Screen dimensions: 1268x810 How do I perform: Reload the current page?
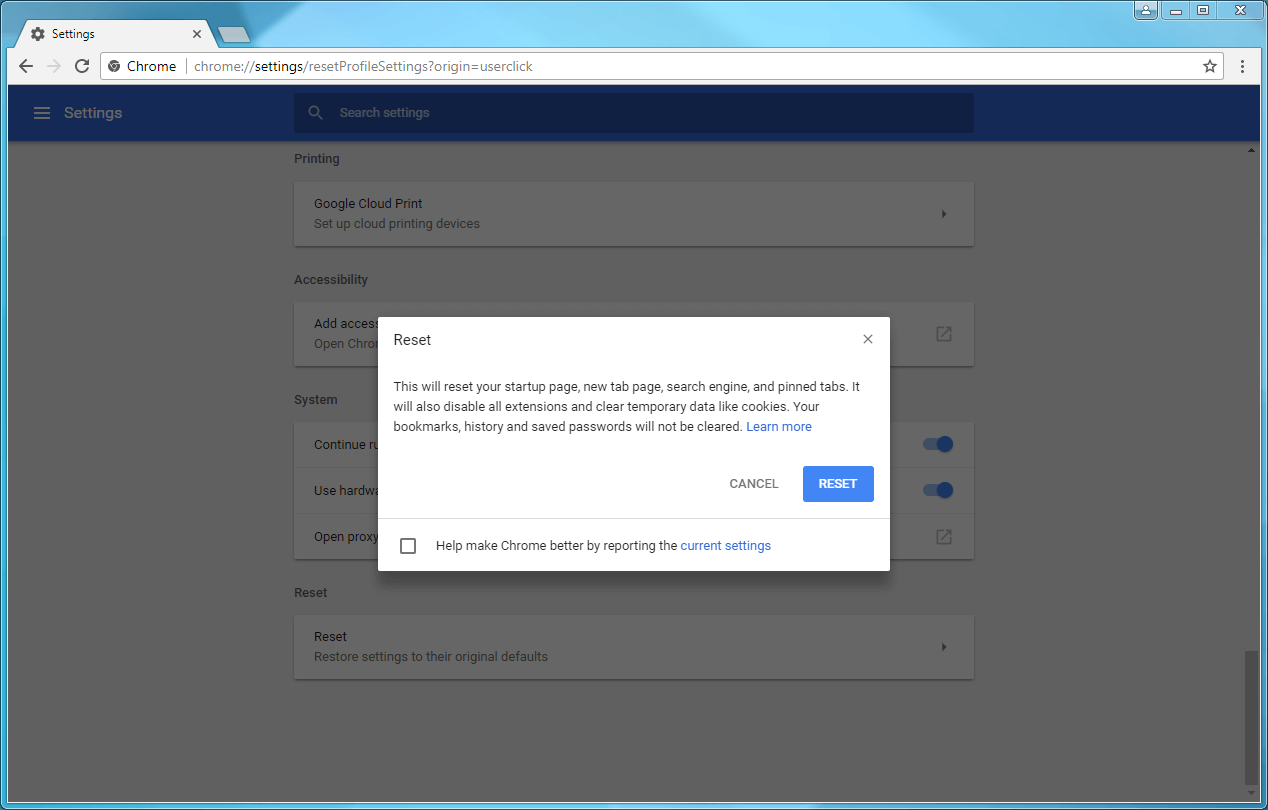[82, 66]
